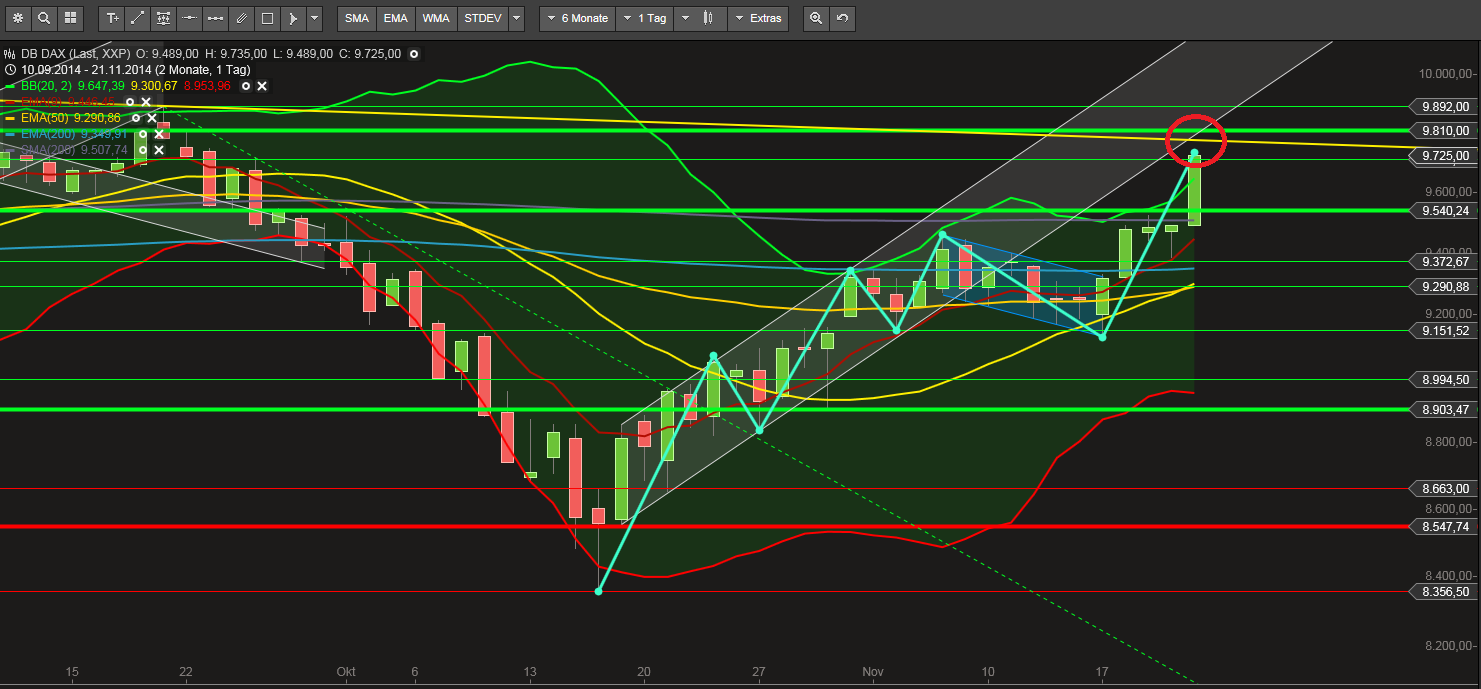The height and width of the screenshot is (689, 1481).
Task: Expand the 1 Tag interval dropdown
Action: click(644, 18)
